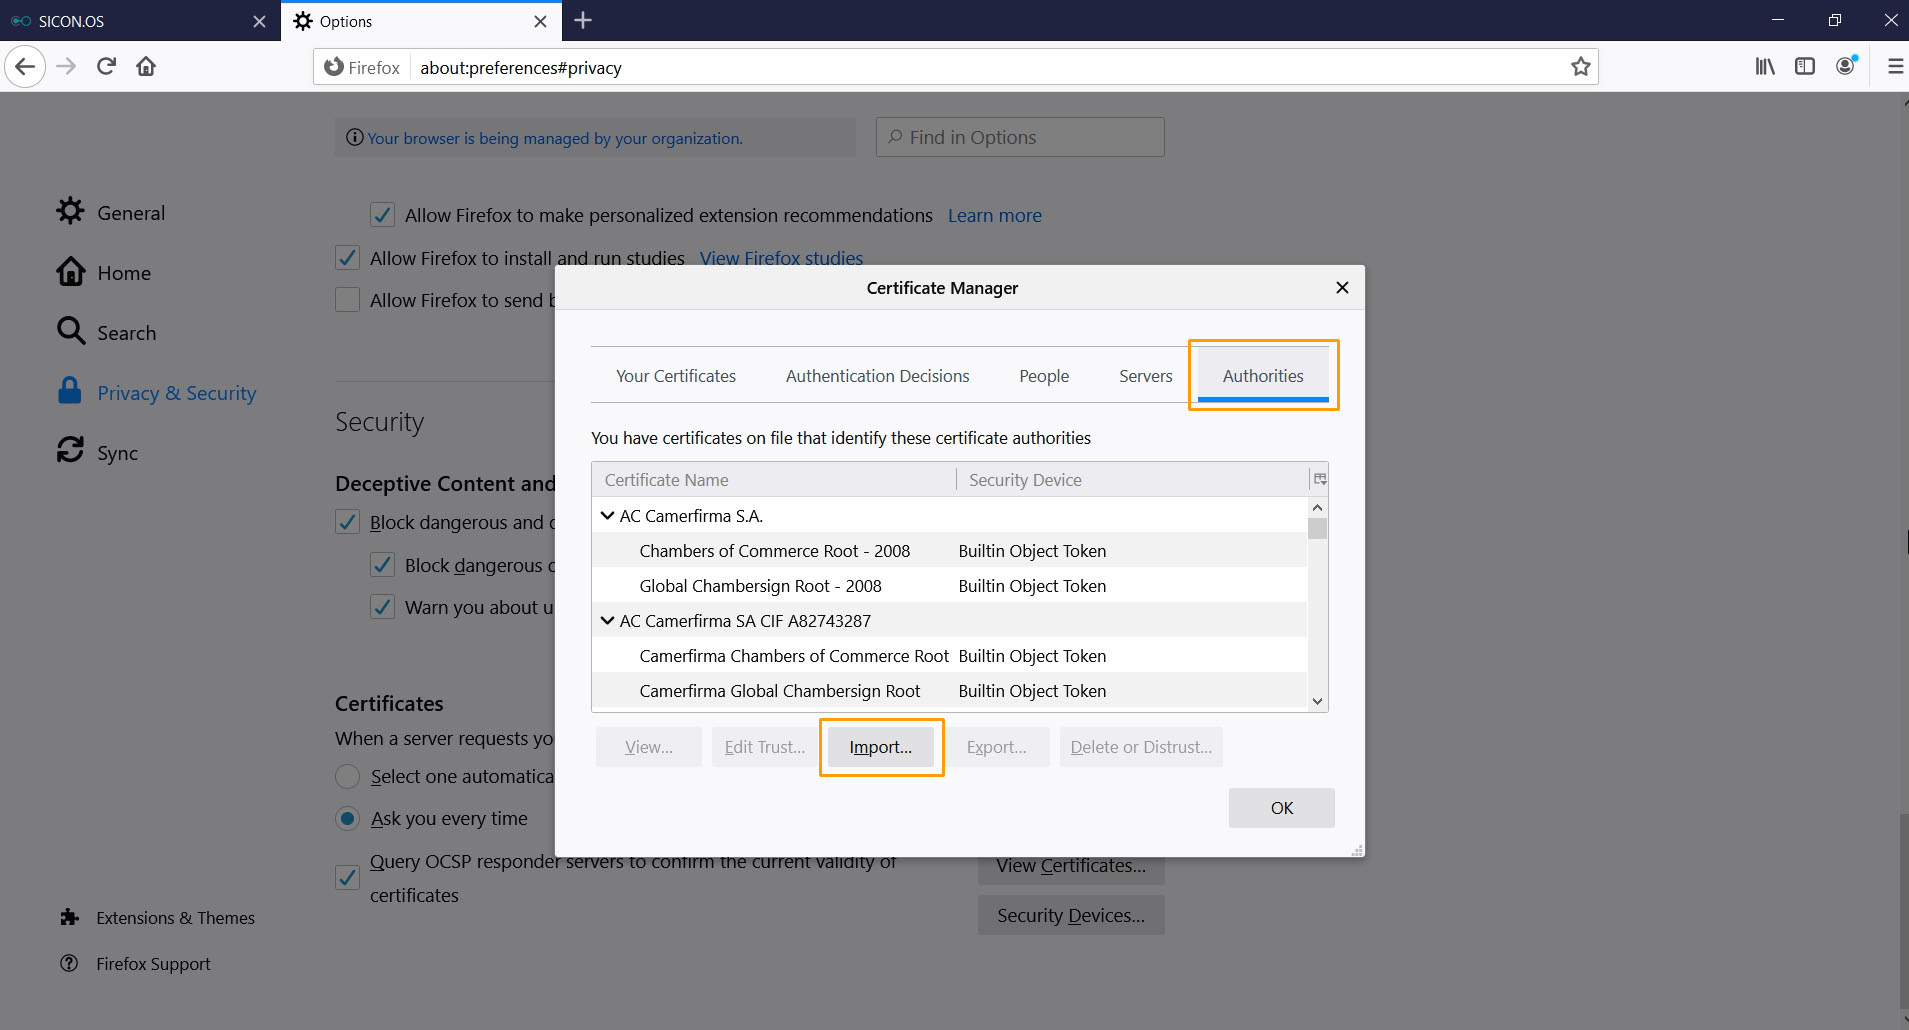Toggle Allow Firefox to install studies checkbox

tap(347, 258)
